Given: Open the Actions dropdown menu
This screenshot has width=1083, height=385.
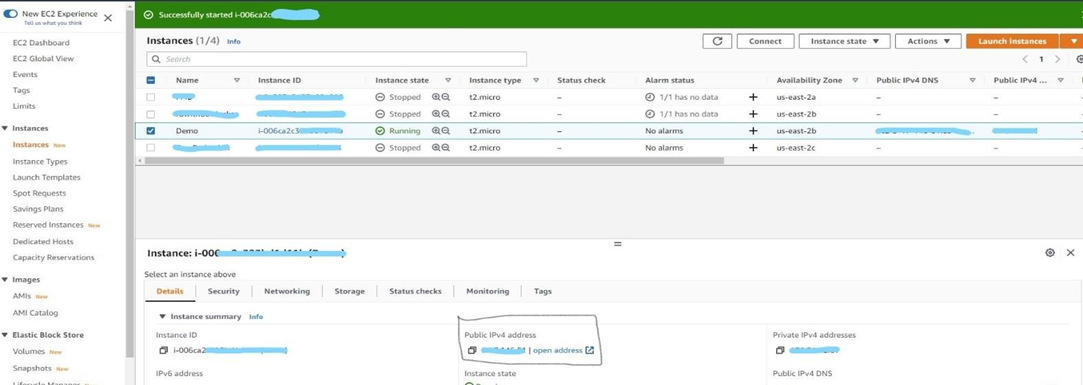Looking at the screenshot, I should [x=928, y=41].
